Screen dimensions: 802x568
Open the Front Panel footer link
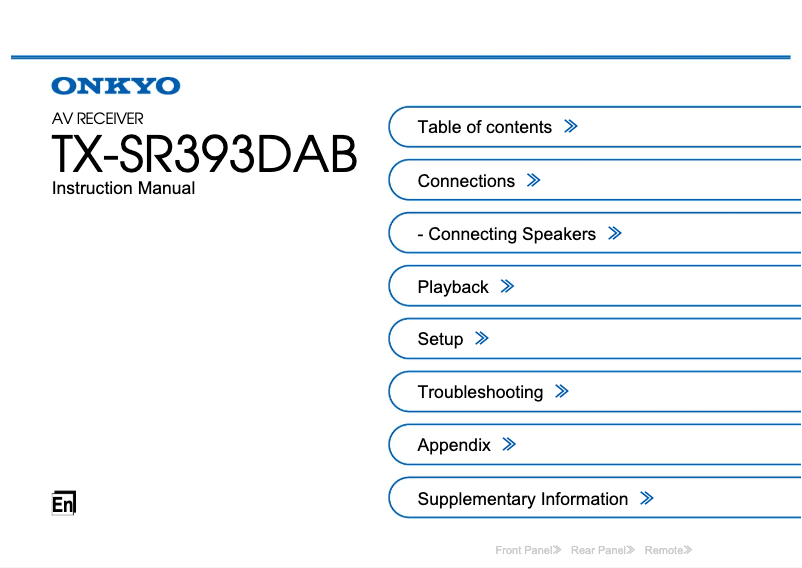click(x=528, y=550)
